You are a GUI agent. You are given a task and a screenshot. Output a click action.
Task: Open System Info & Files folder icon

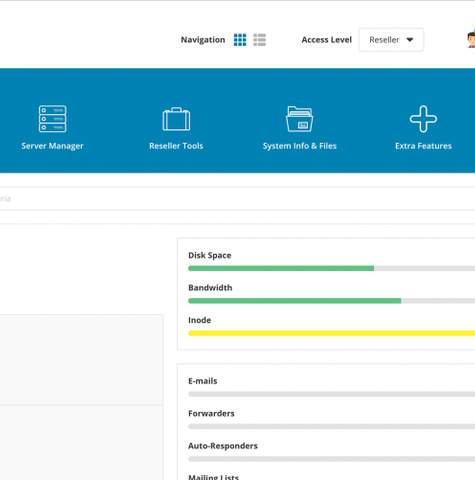pyautogui.click(x=299, y=119)
